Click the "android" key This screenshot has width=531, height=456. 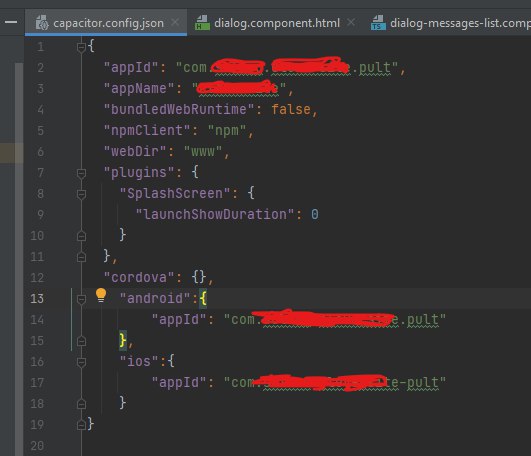coord(155,299)
